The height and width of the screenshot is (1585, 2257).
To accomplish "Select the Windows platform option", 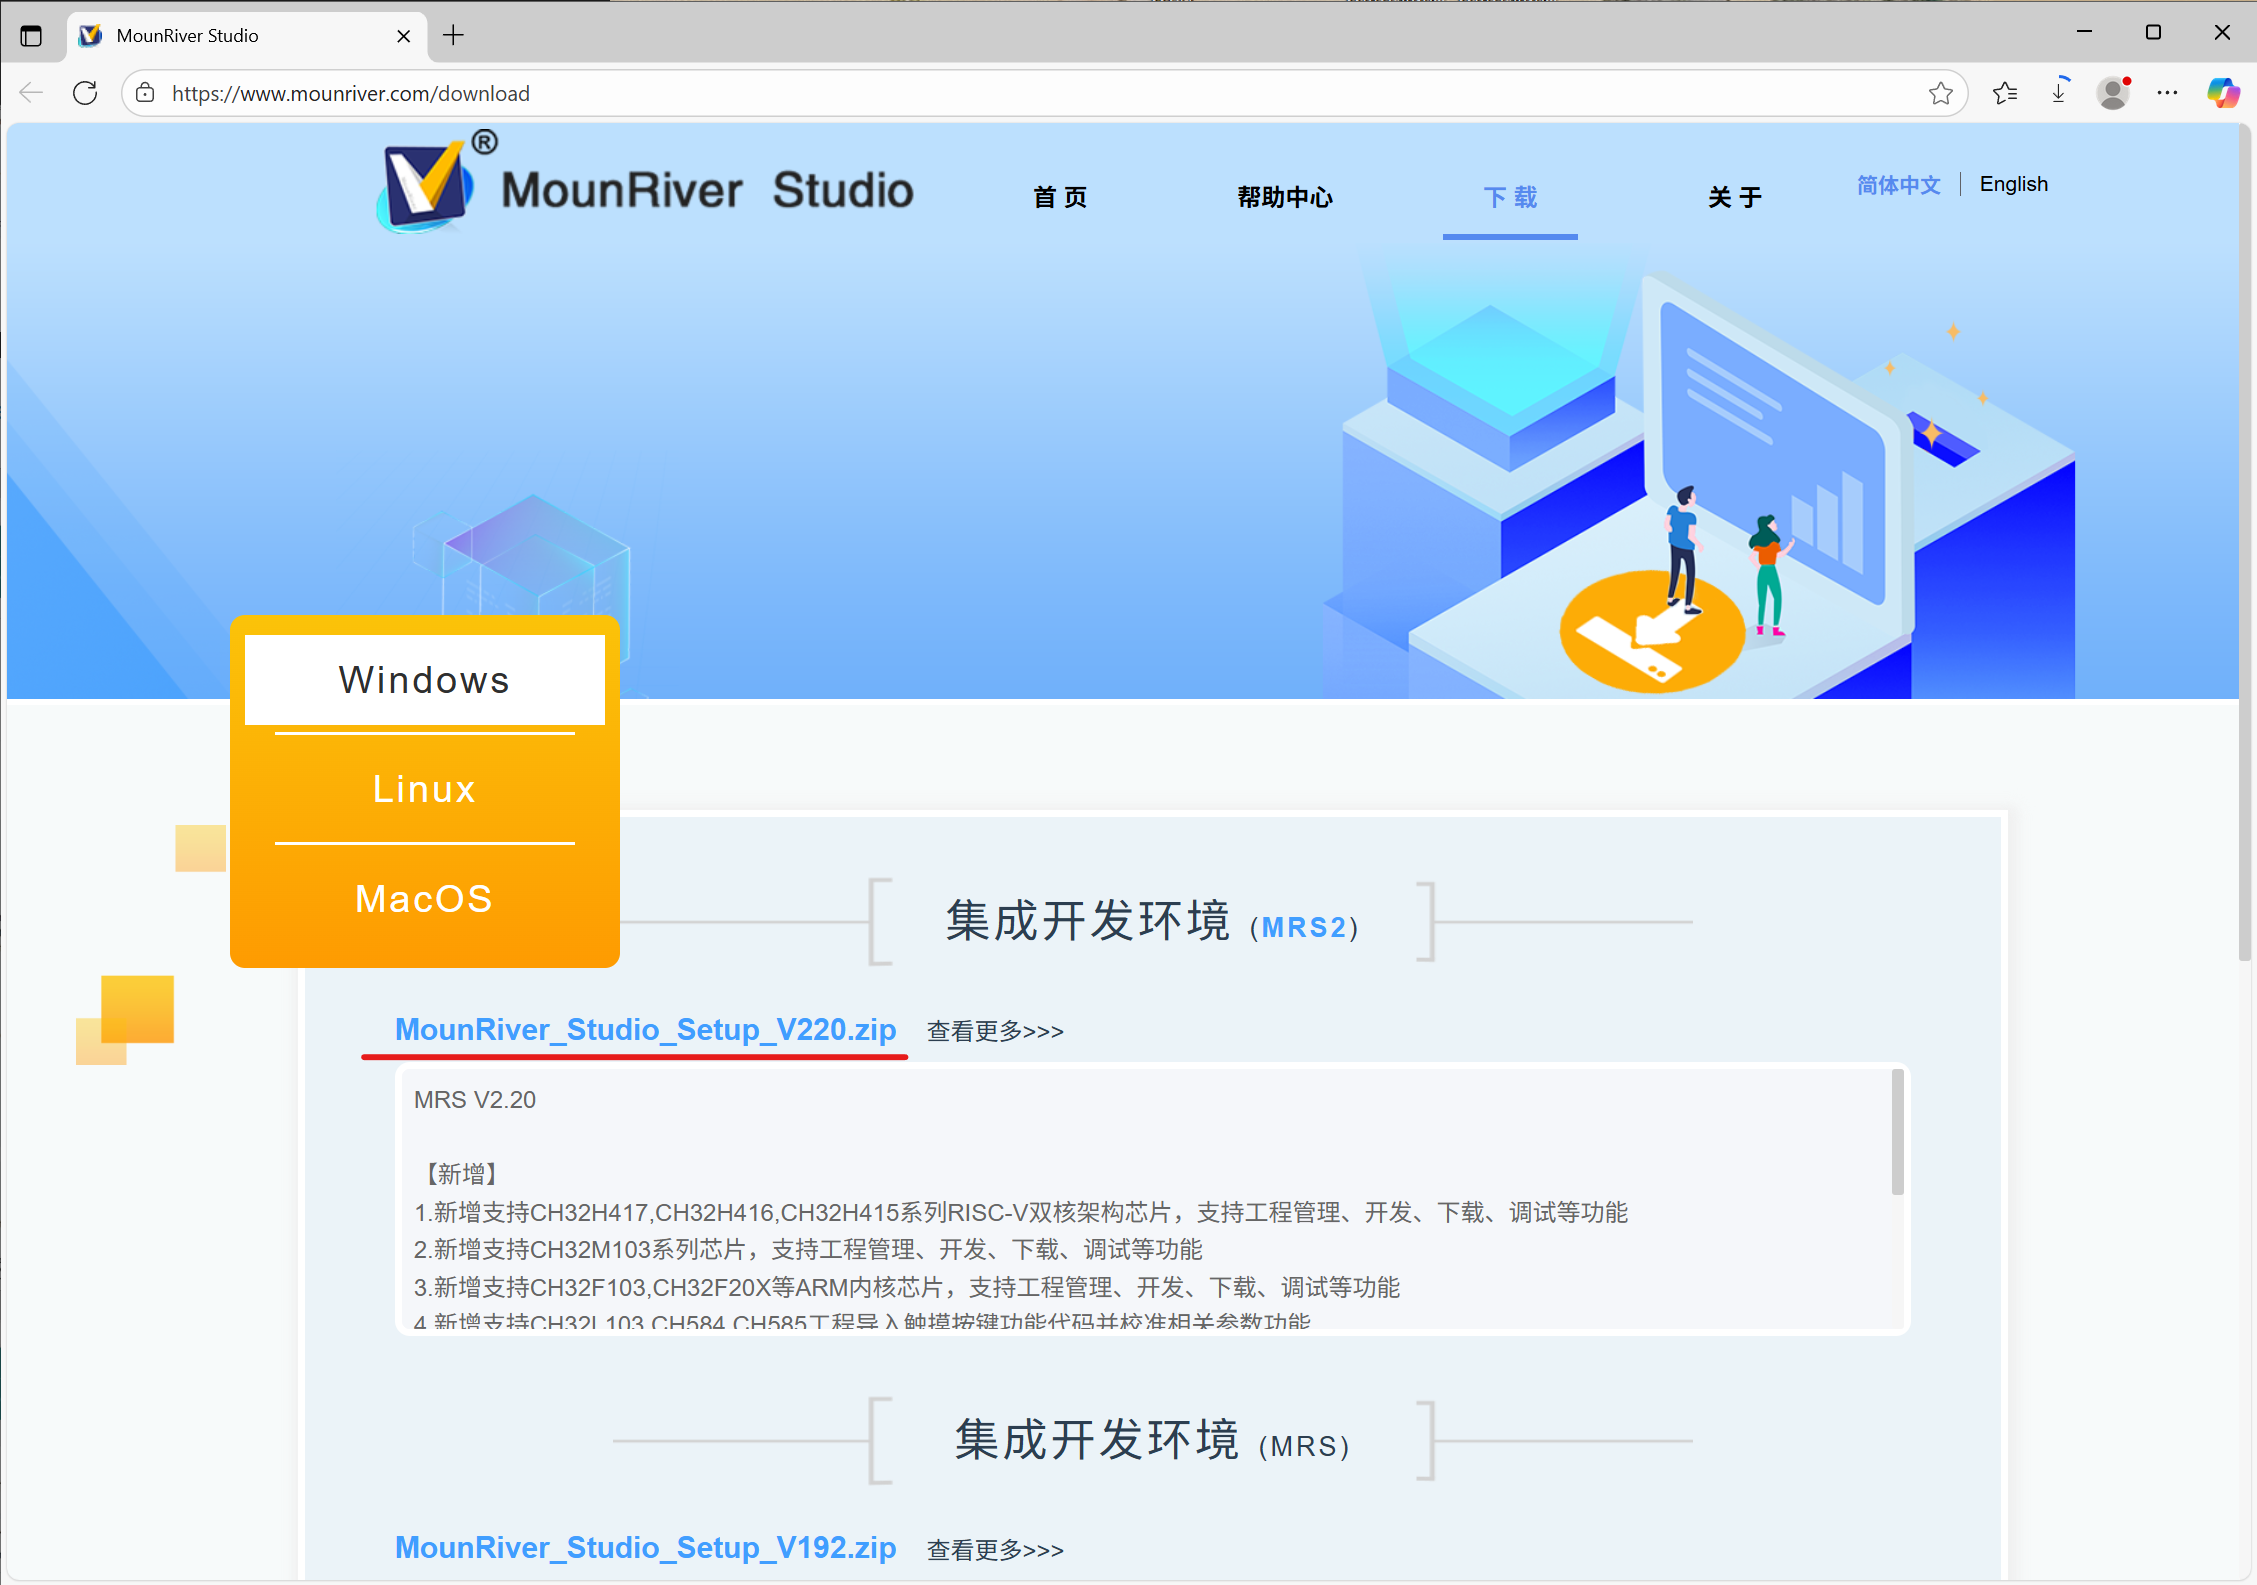I will click(424, 680).
